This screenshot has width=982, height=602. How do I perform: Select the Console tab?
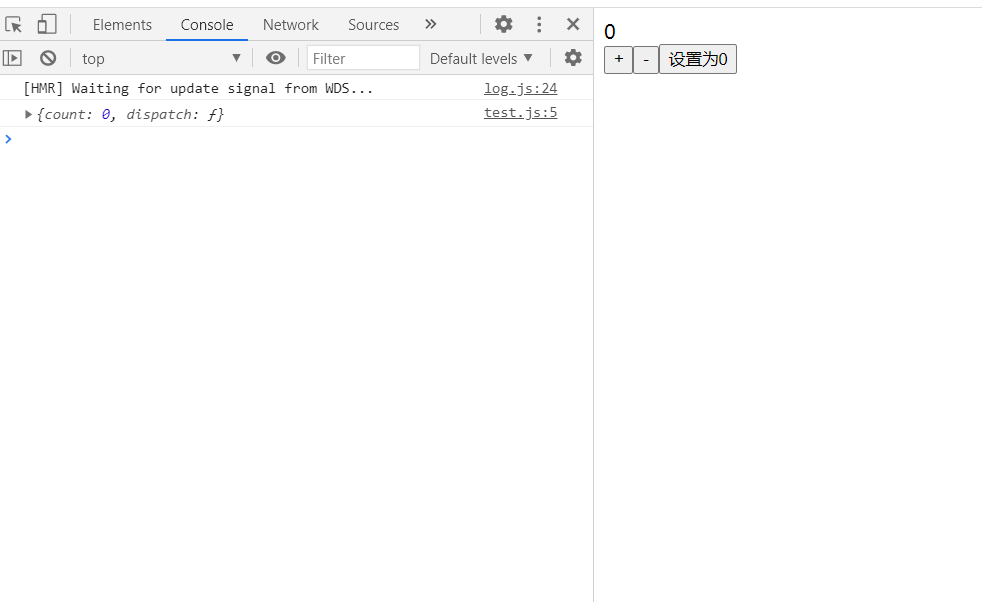click(207, 24)
